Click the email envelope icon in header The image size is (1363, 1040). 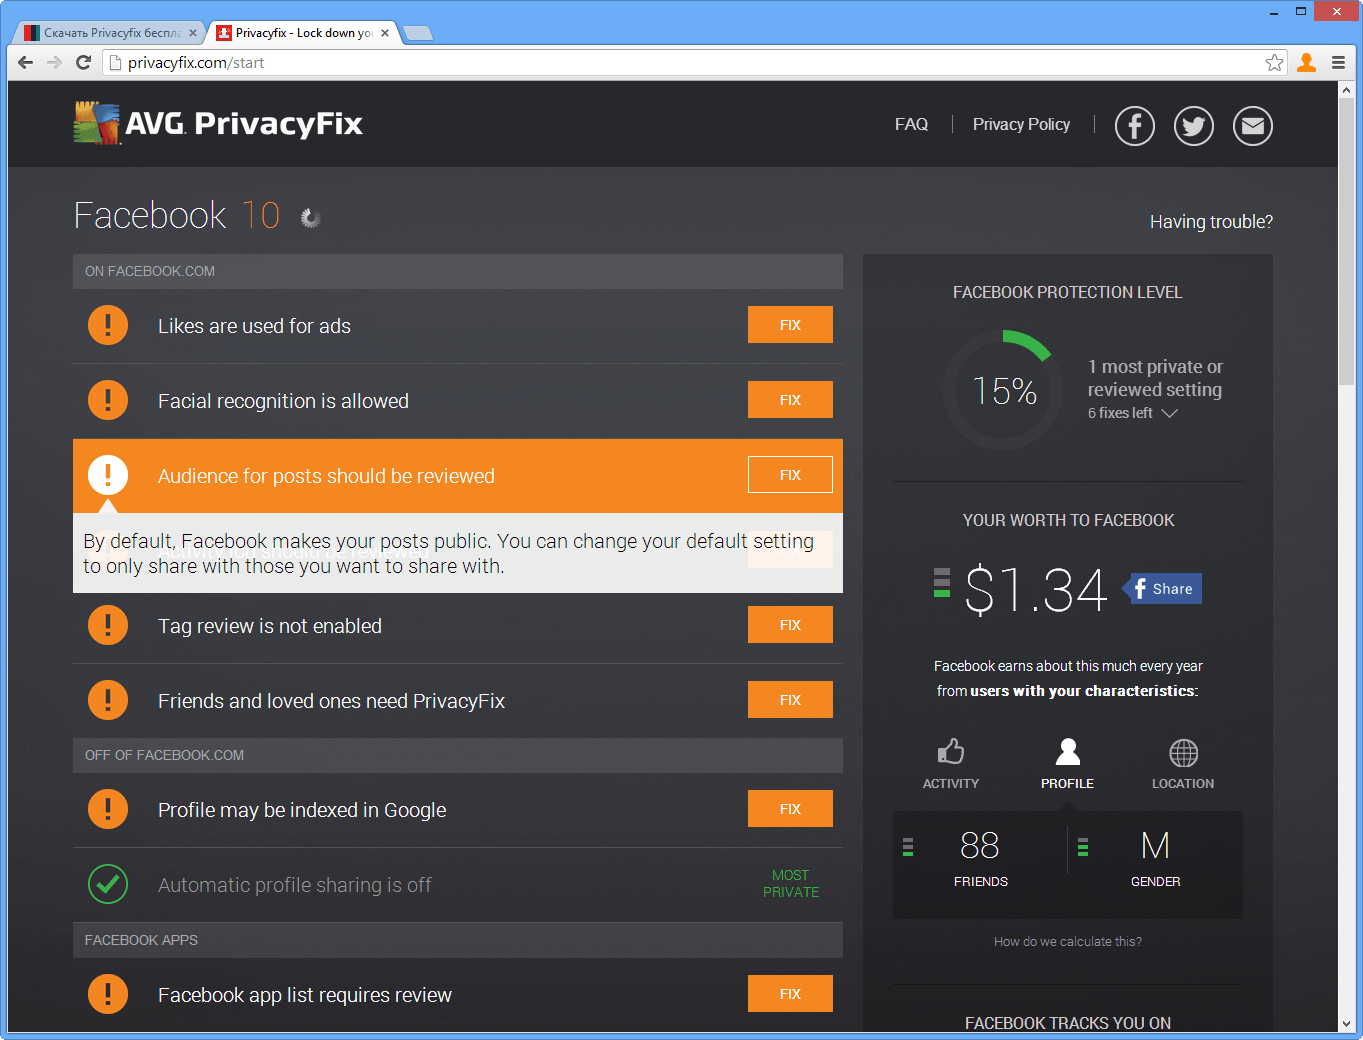pos(1253,126)
